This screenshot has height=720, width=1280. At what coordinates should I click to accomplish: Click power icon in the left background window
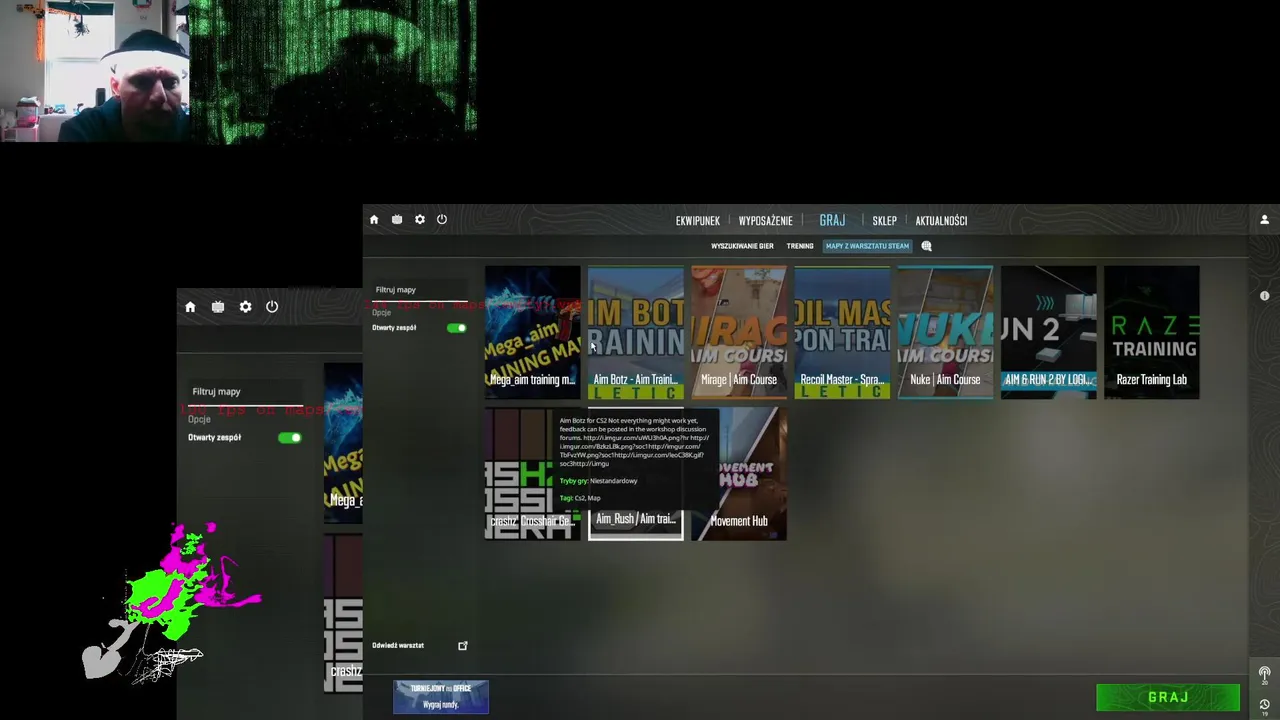(272, 307)
